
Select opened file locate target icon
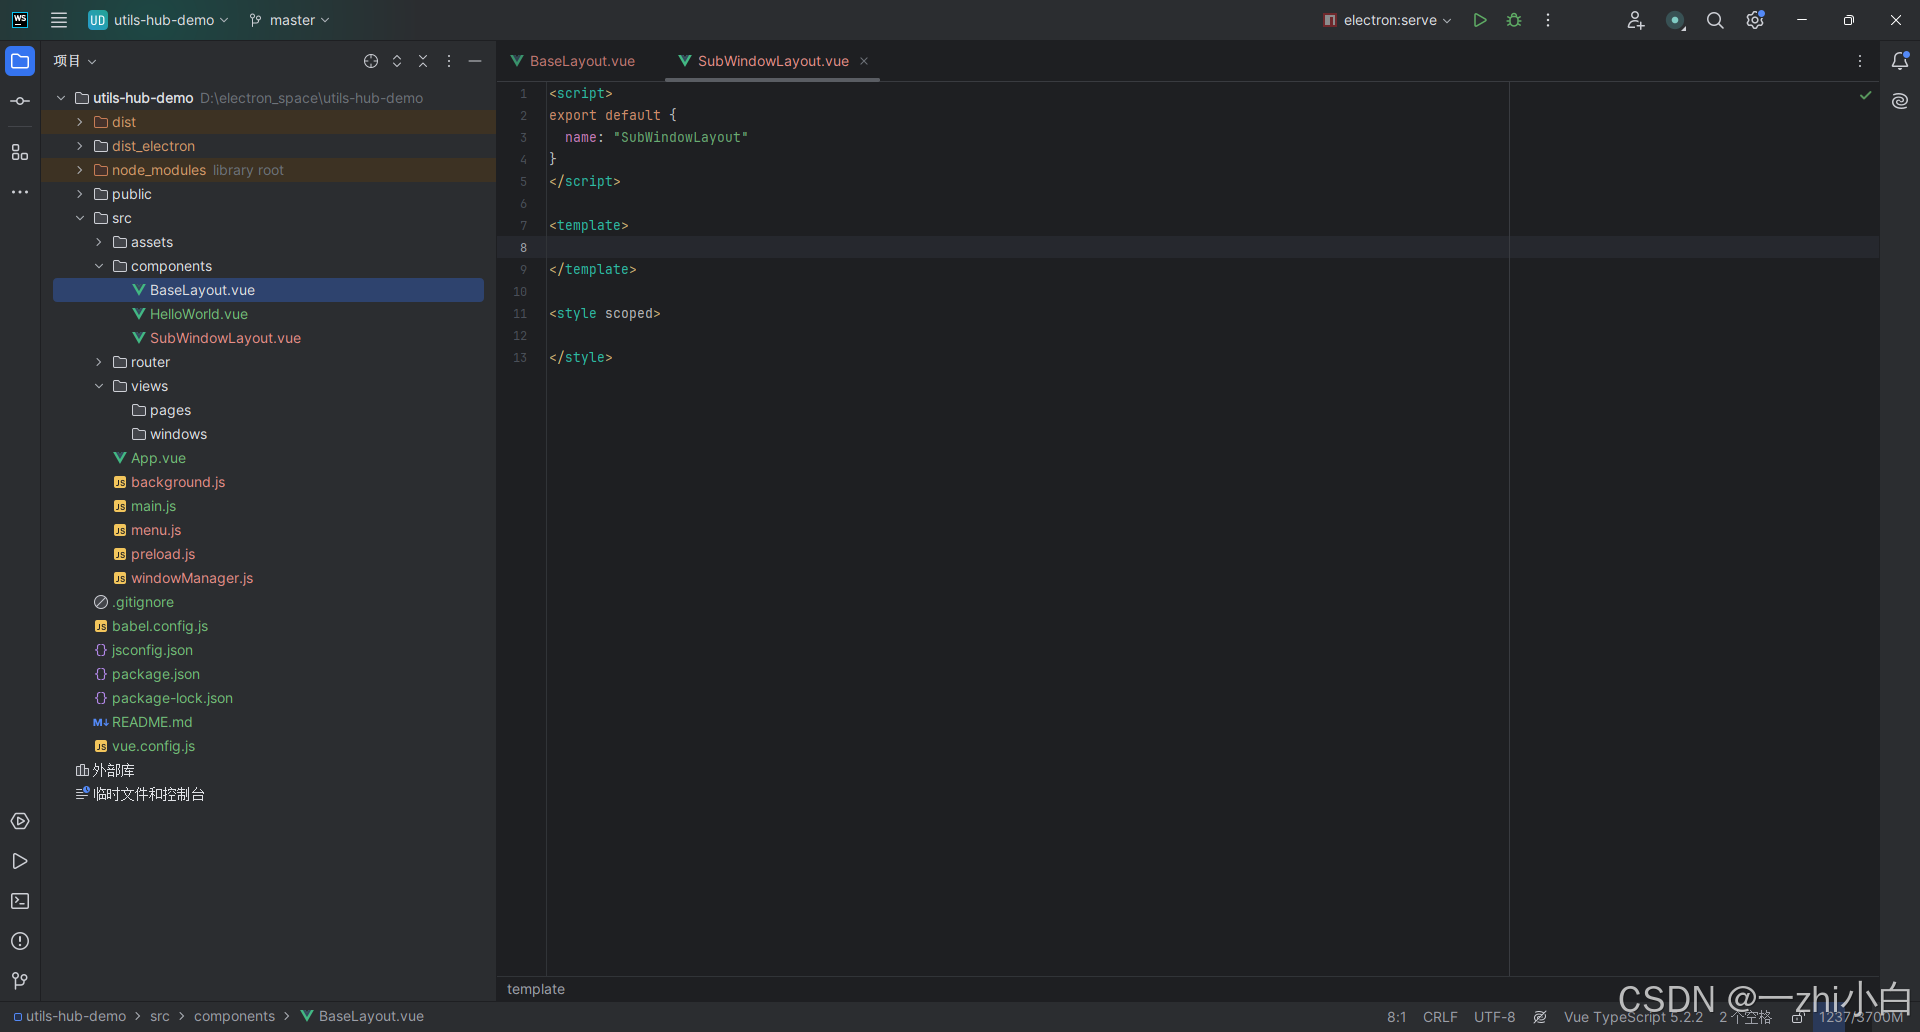pos(371,61)
